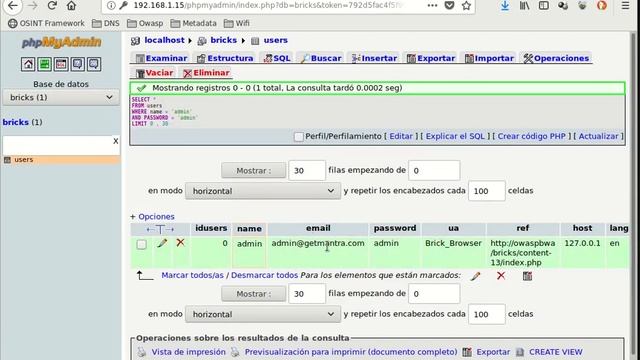
Task: Click the Eliminar tab
Action: (207, 73)
